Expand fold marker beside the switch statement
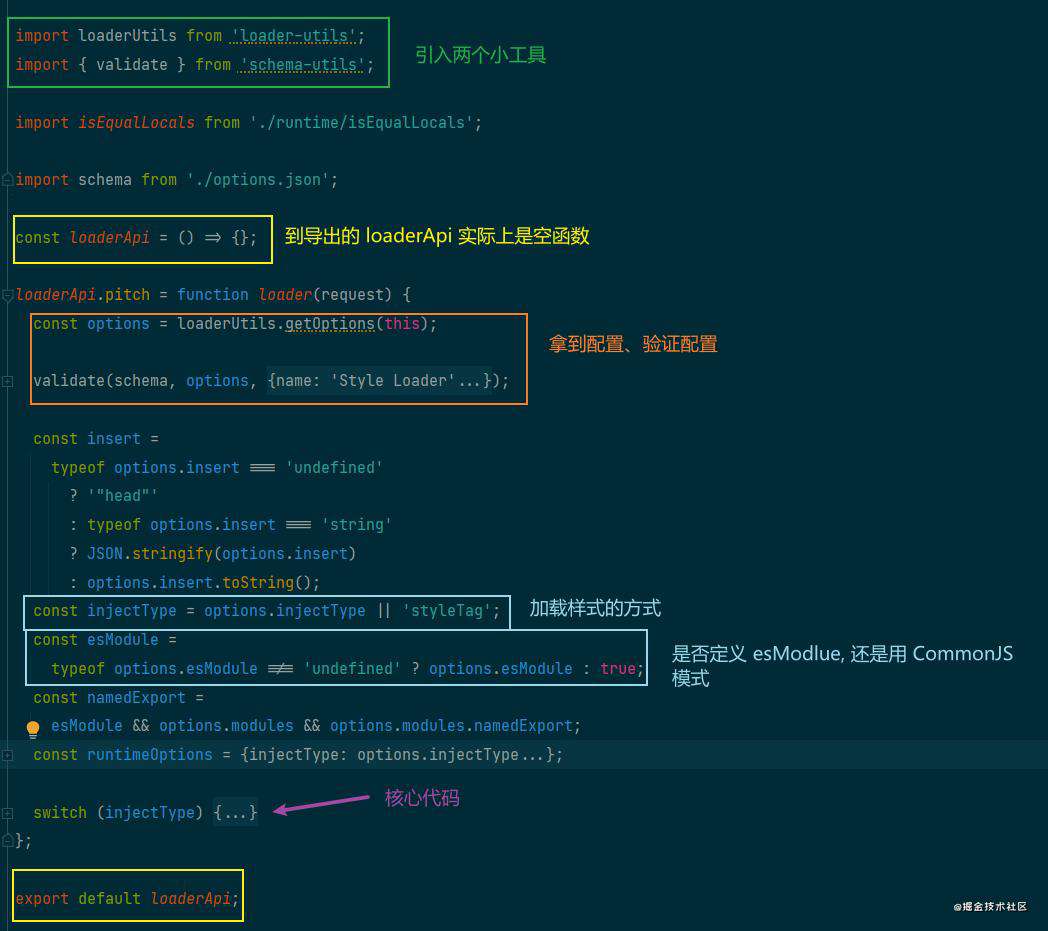Screen dimensions: 1048x931 pyautogui.click(x=7, y=813)
